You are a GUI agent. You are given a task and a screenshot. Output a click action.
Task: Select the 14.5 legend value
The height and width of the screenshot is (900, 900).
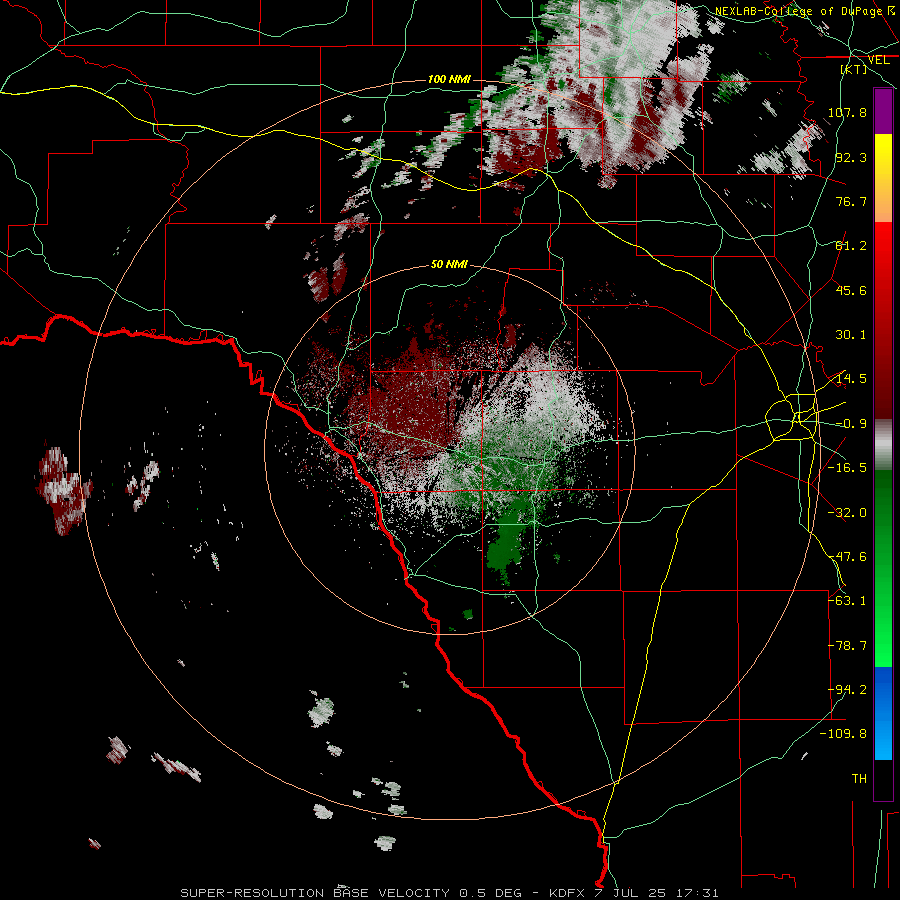[x=851, y=379]
